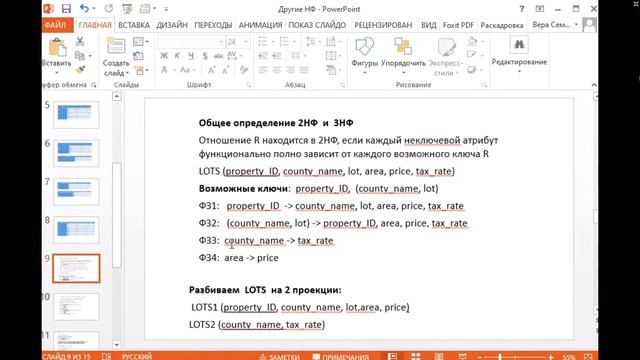Viewport: 640px width, 360px height.
Task: Open the font color A button
Action: pyautogui.click(x=164, y=70)
